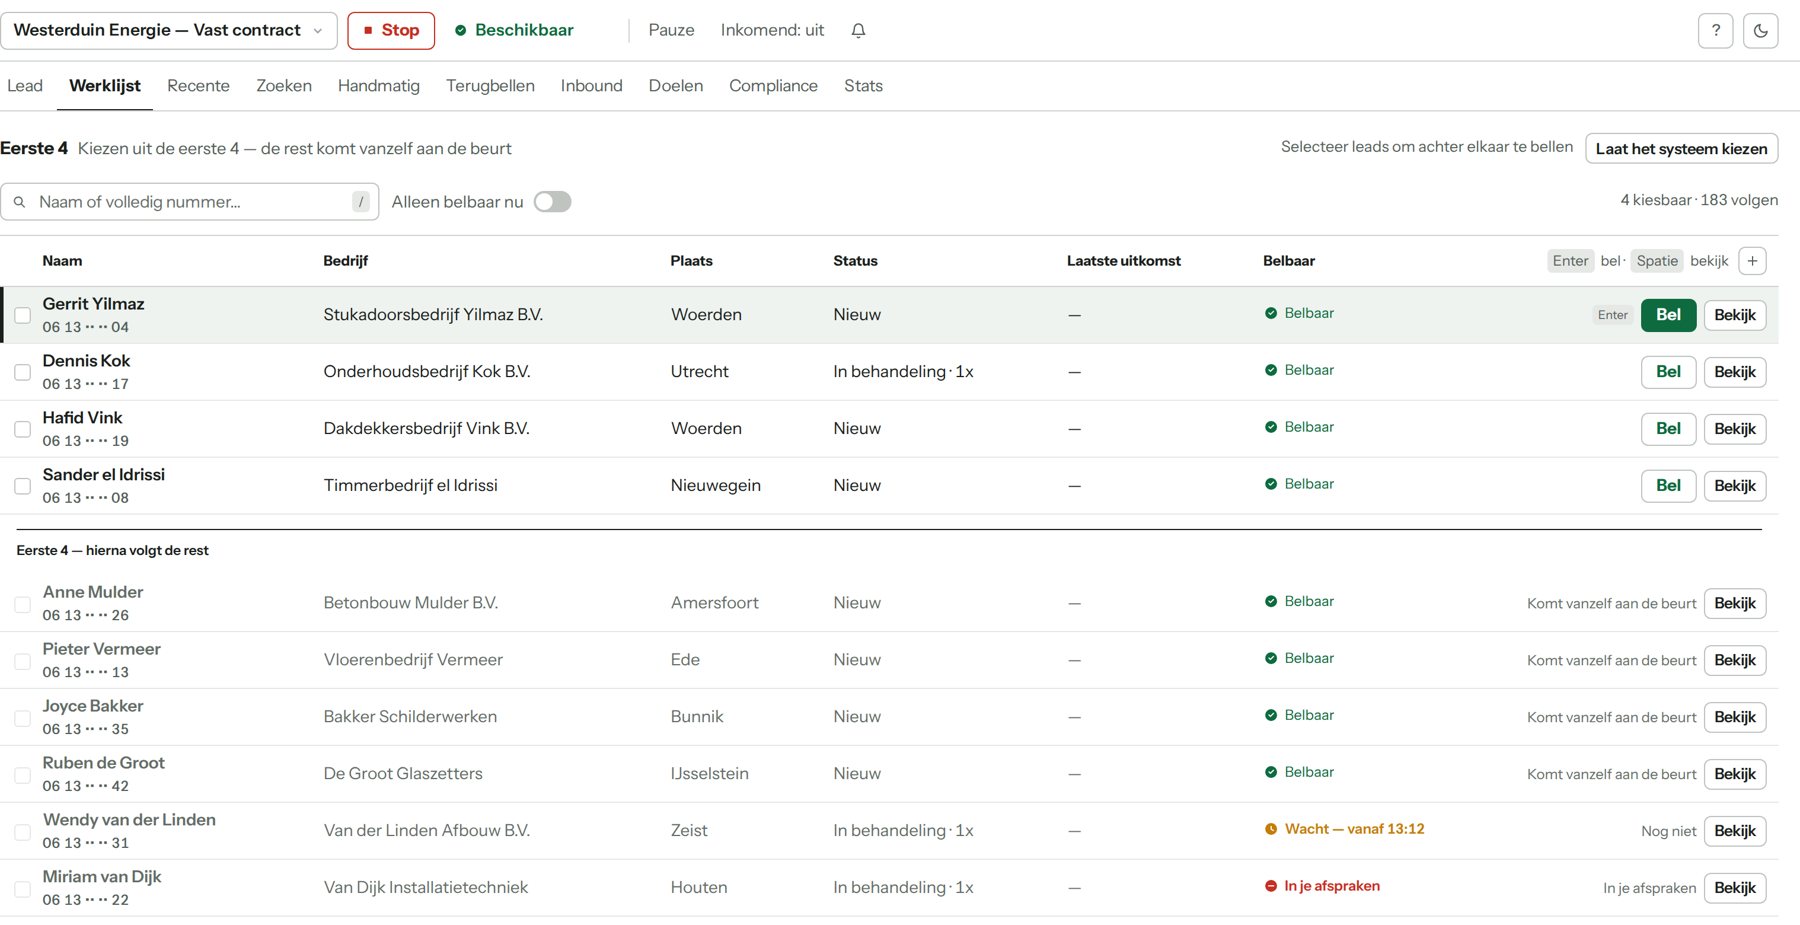Click Inkomend: uit toggle text
Image resolution: width=1800 pixels, height=925 pixels.
pos(772,30)
